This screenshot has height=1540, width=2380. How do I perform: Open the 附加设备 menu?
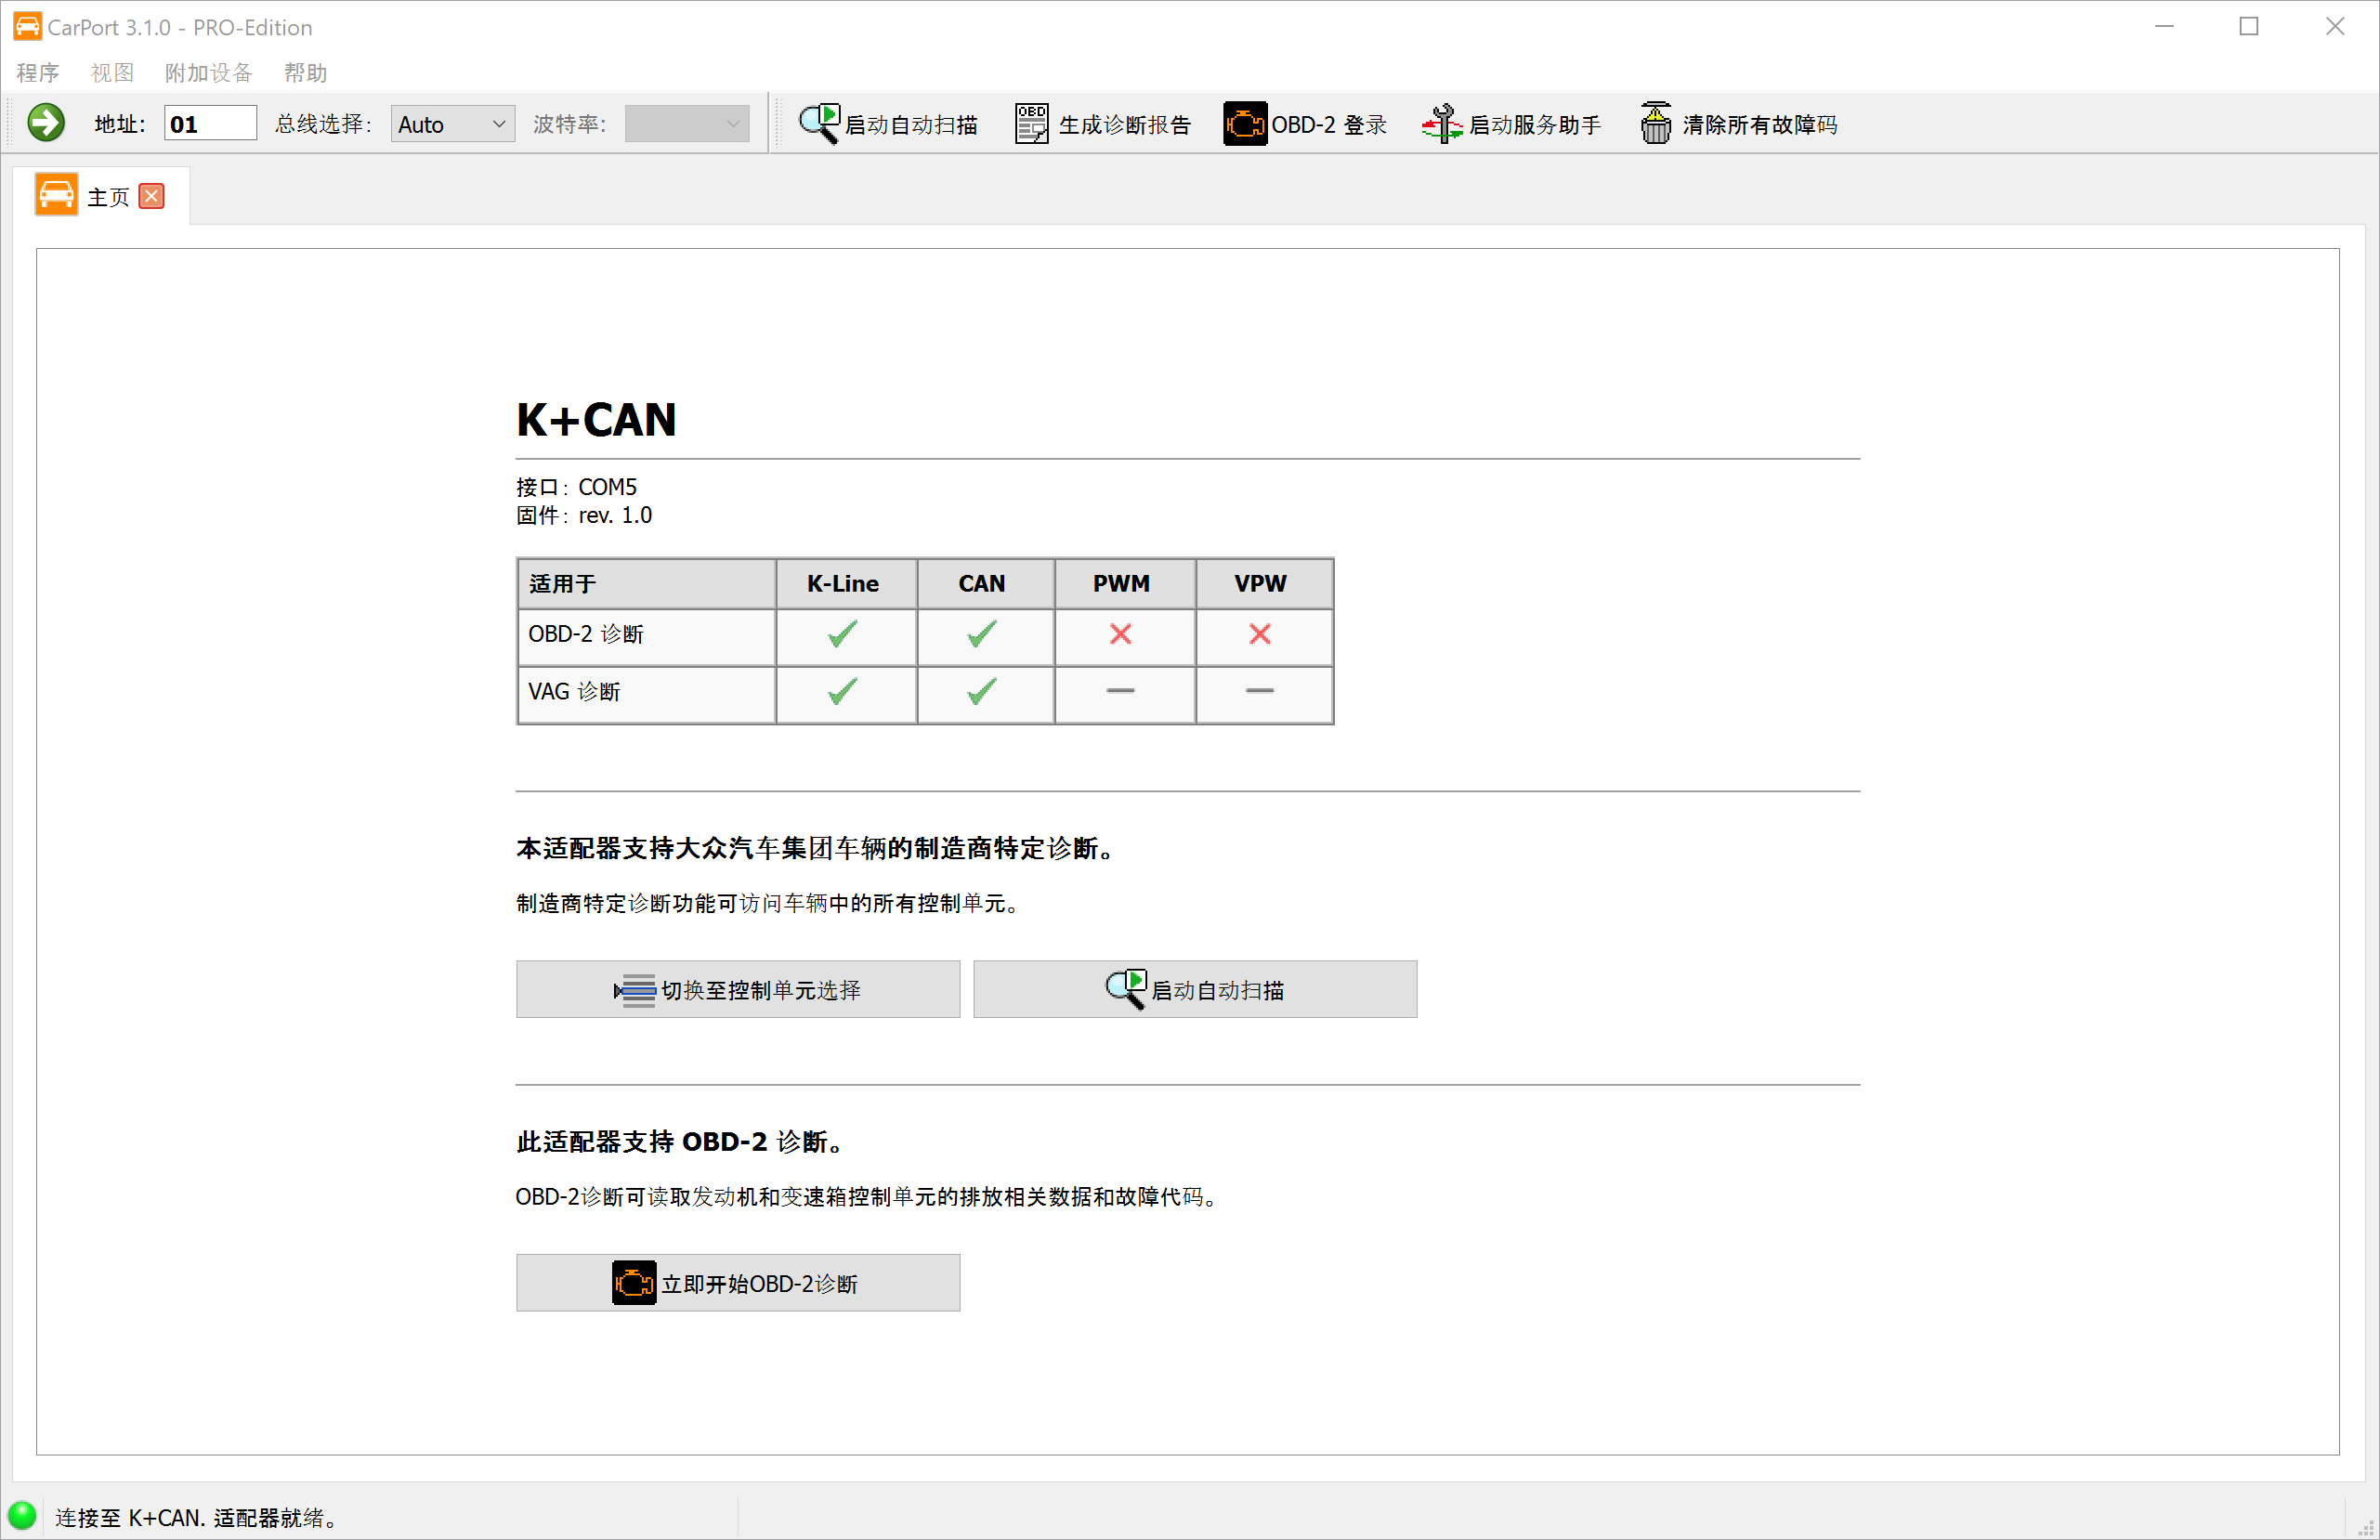(208, 73)
